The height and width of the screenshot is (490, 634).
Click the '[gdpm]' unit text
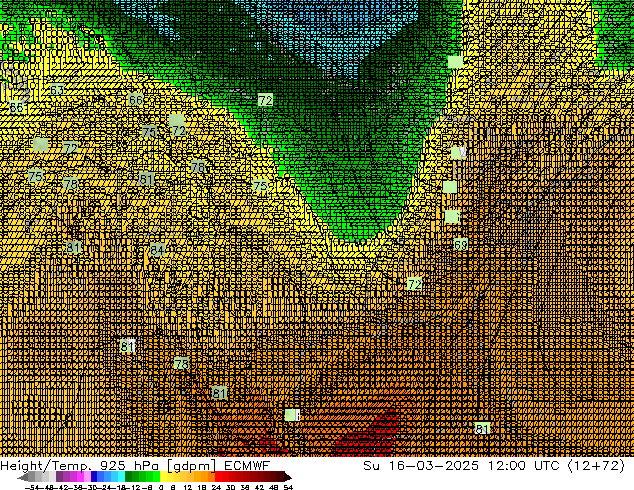[x=191, y=466]
